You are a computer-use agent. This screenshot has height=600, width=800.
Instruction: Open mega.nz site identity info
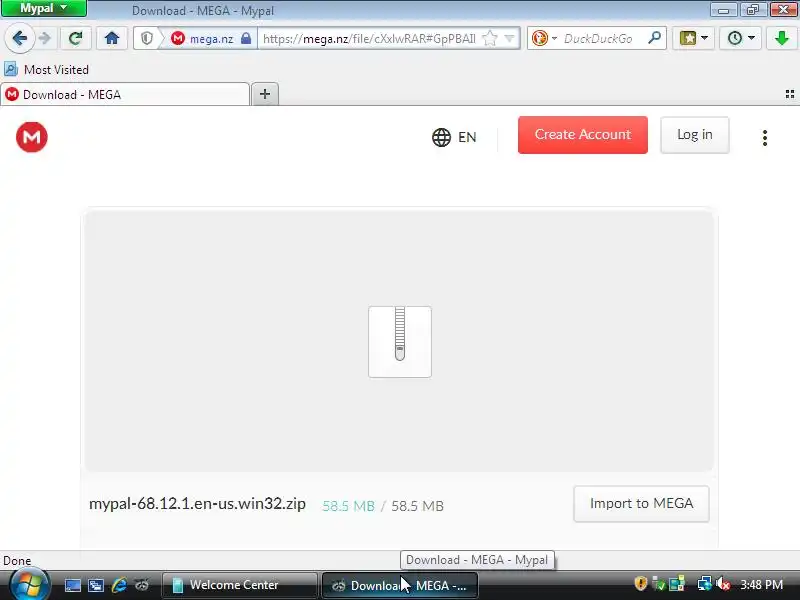pyautogui.click(x=211, y=39)
